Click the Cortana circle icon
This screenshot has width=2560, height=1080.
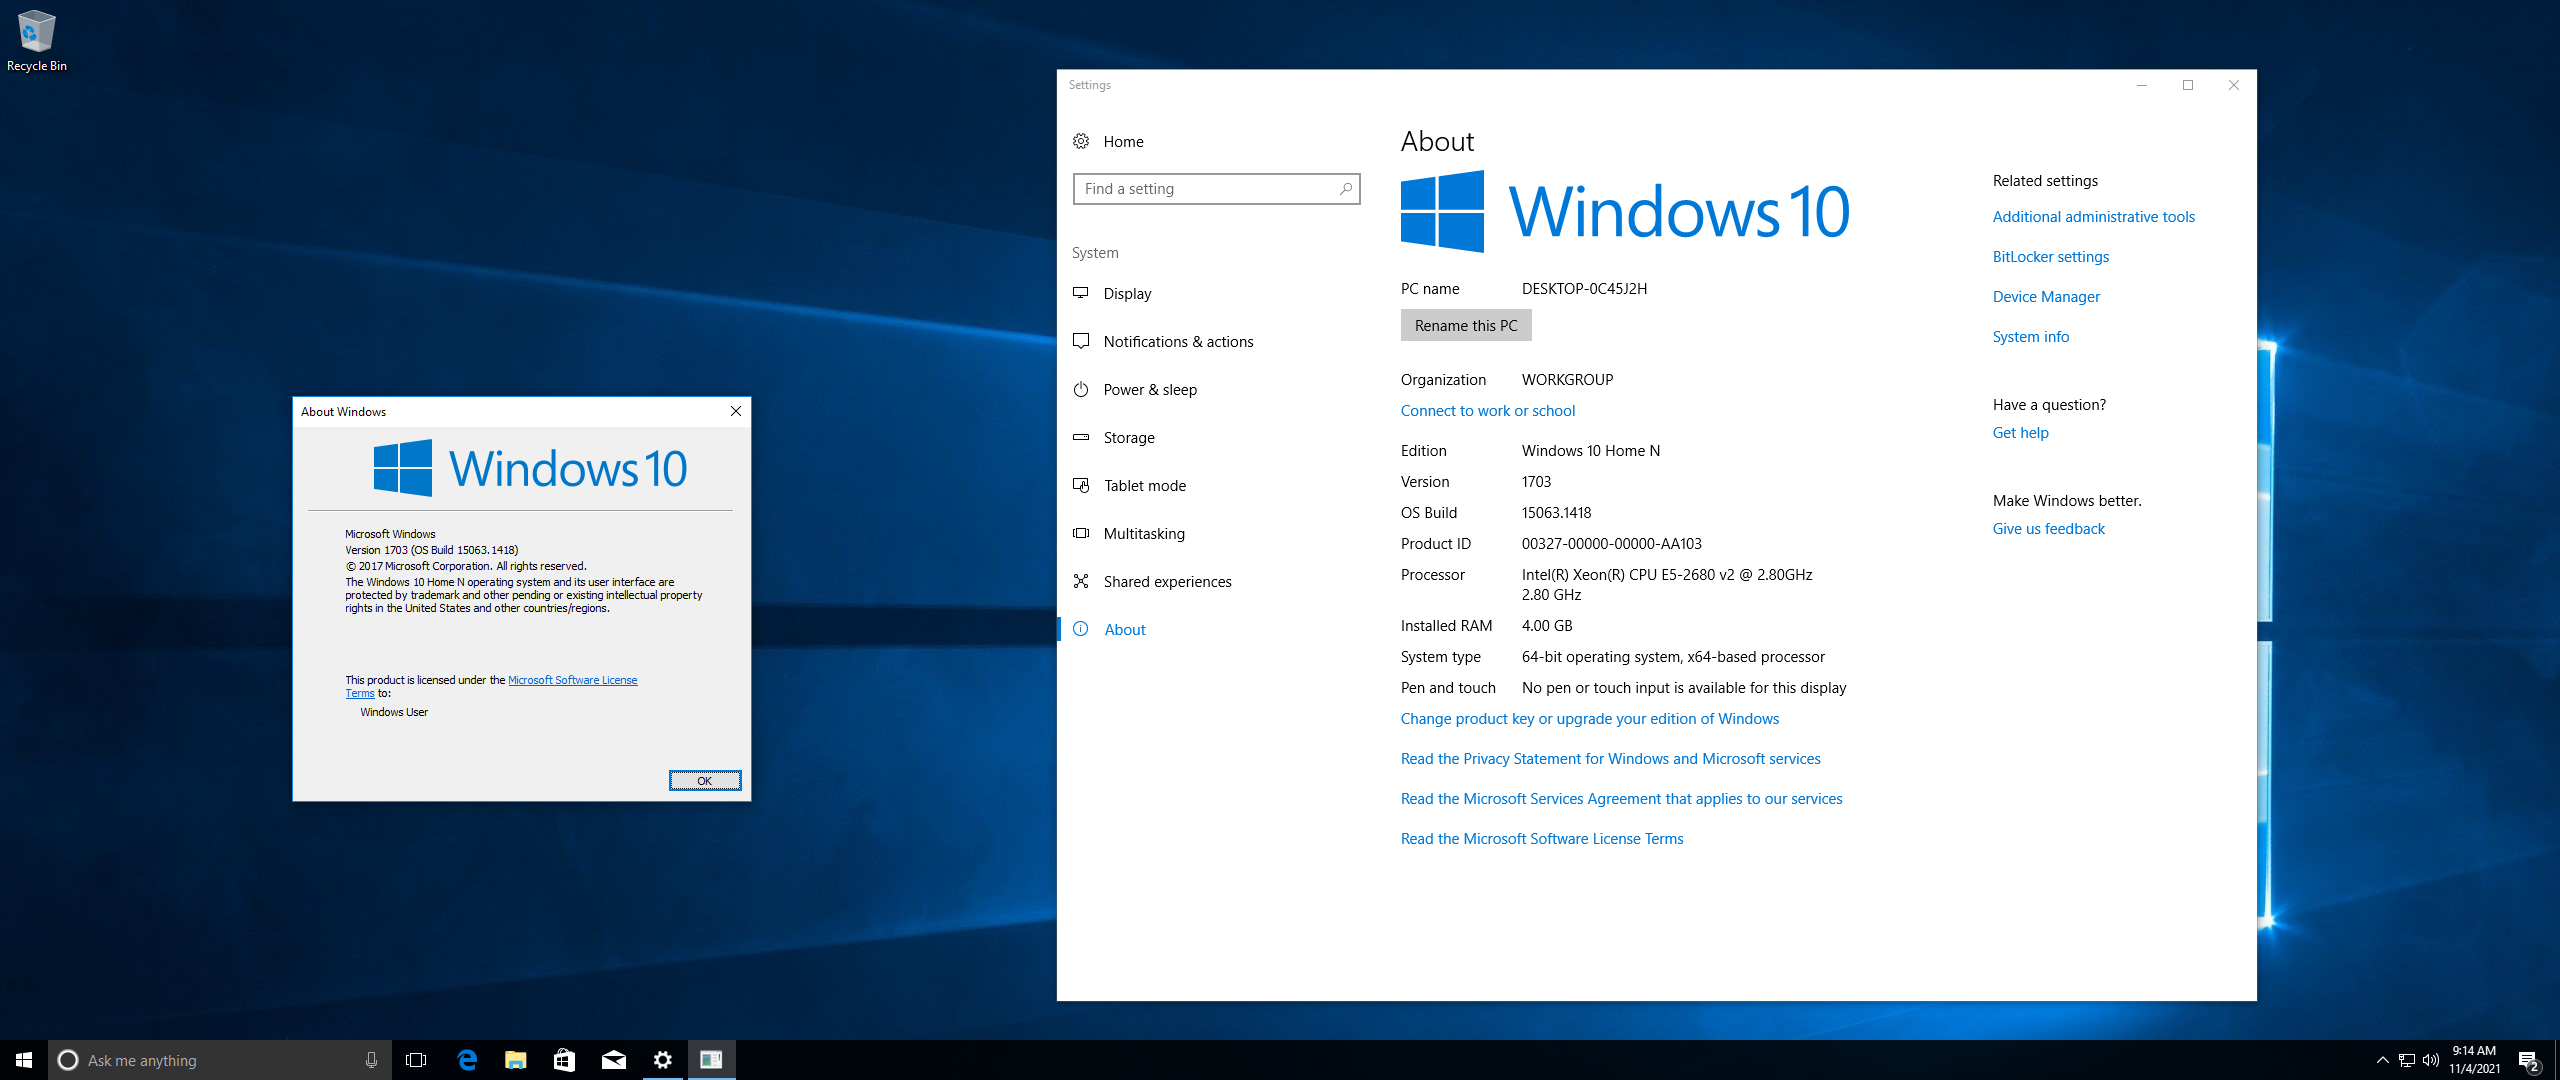point(68,1060)
